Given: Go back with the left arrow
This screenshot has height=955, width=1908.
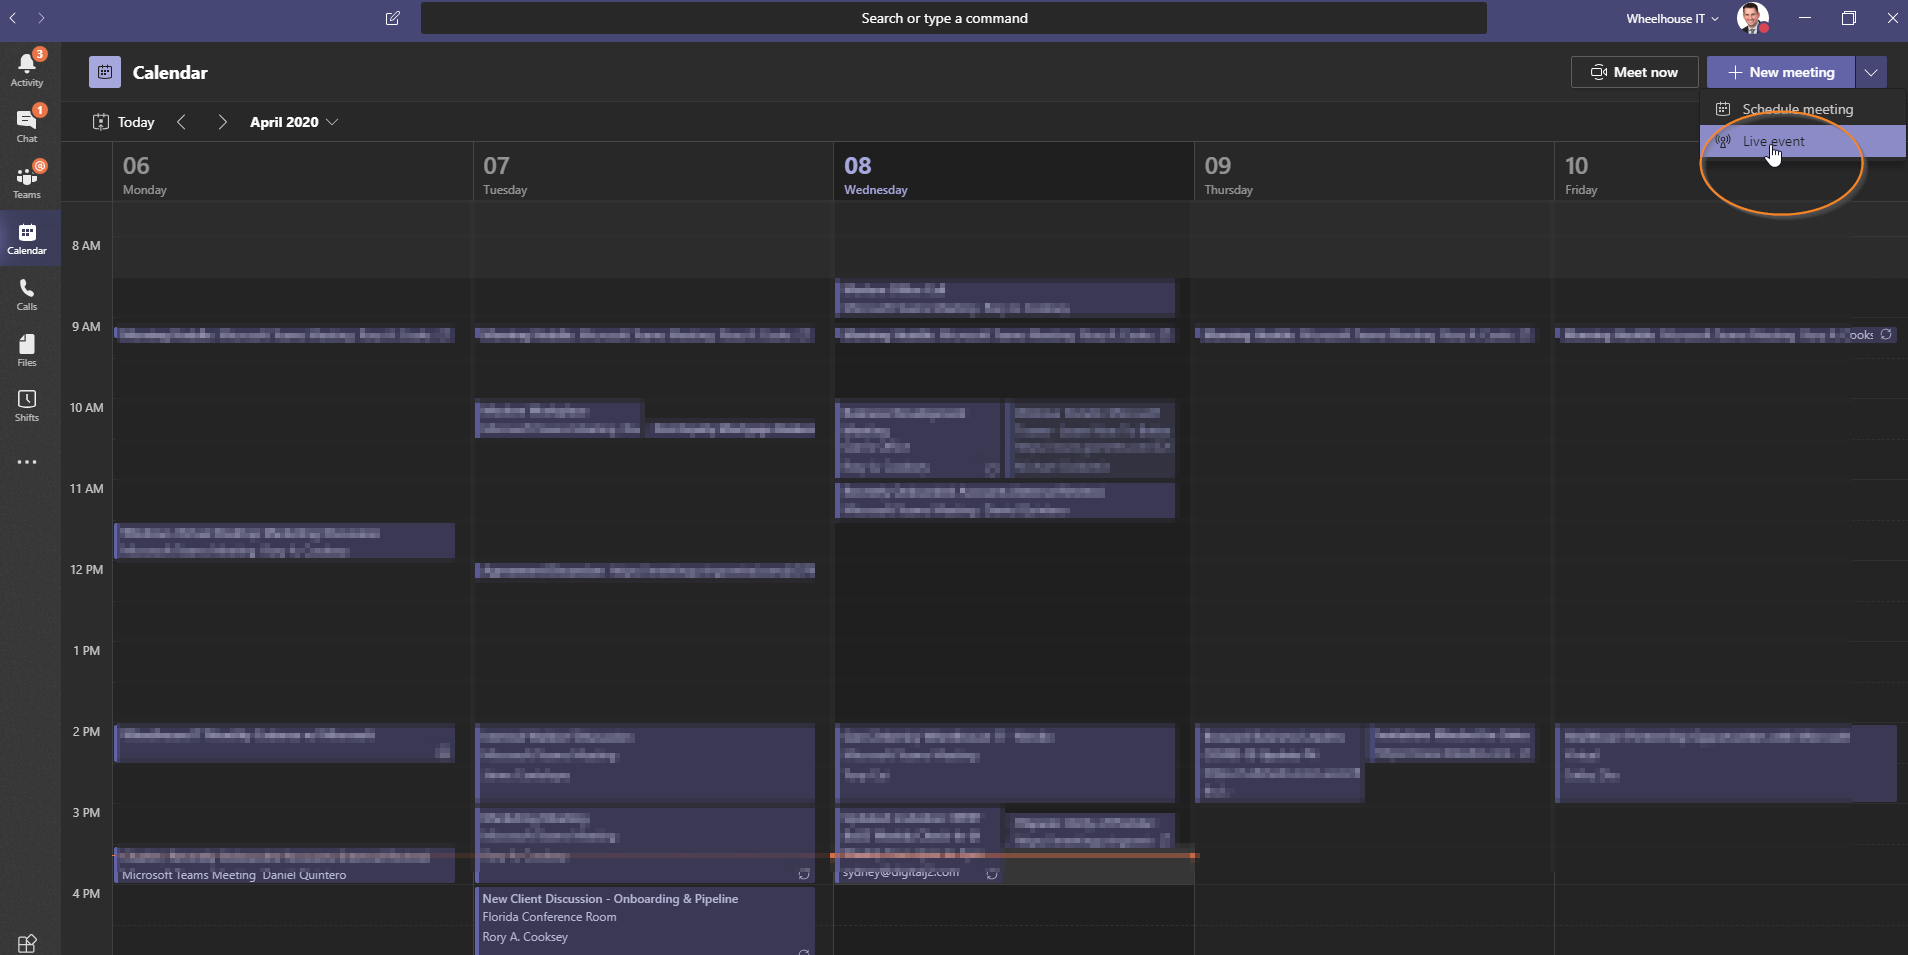Looking at the screenshot, I should click(13, 18).
